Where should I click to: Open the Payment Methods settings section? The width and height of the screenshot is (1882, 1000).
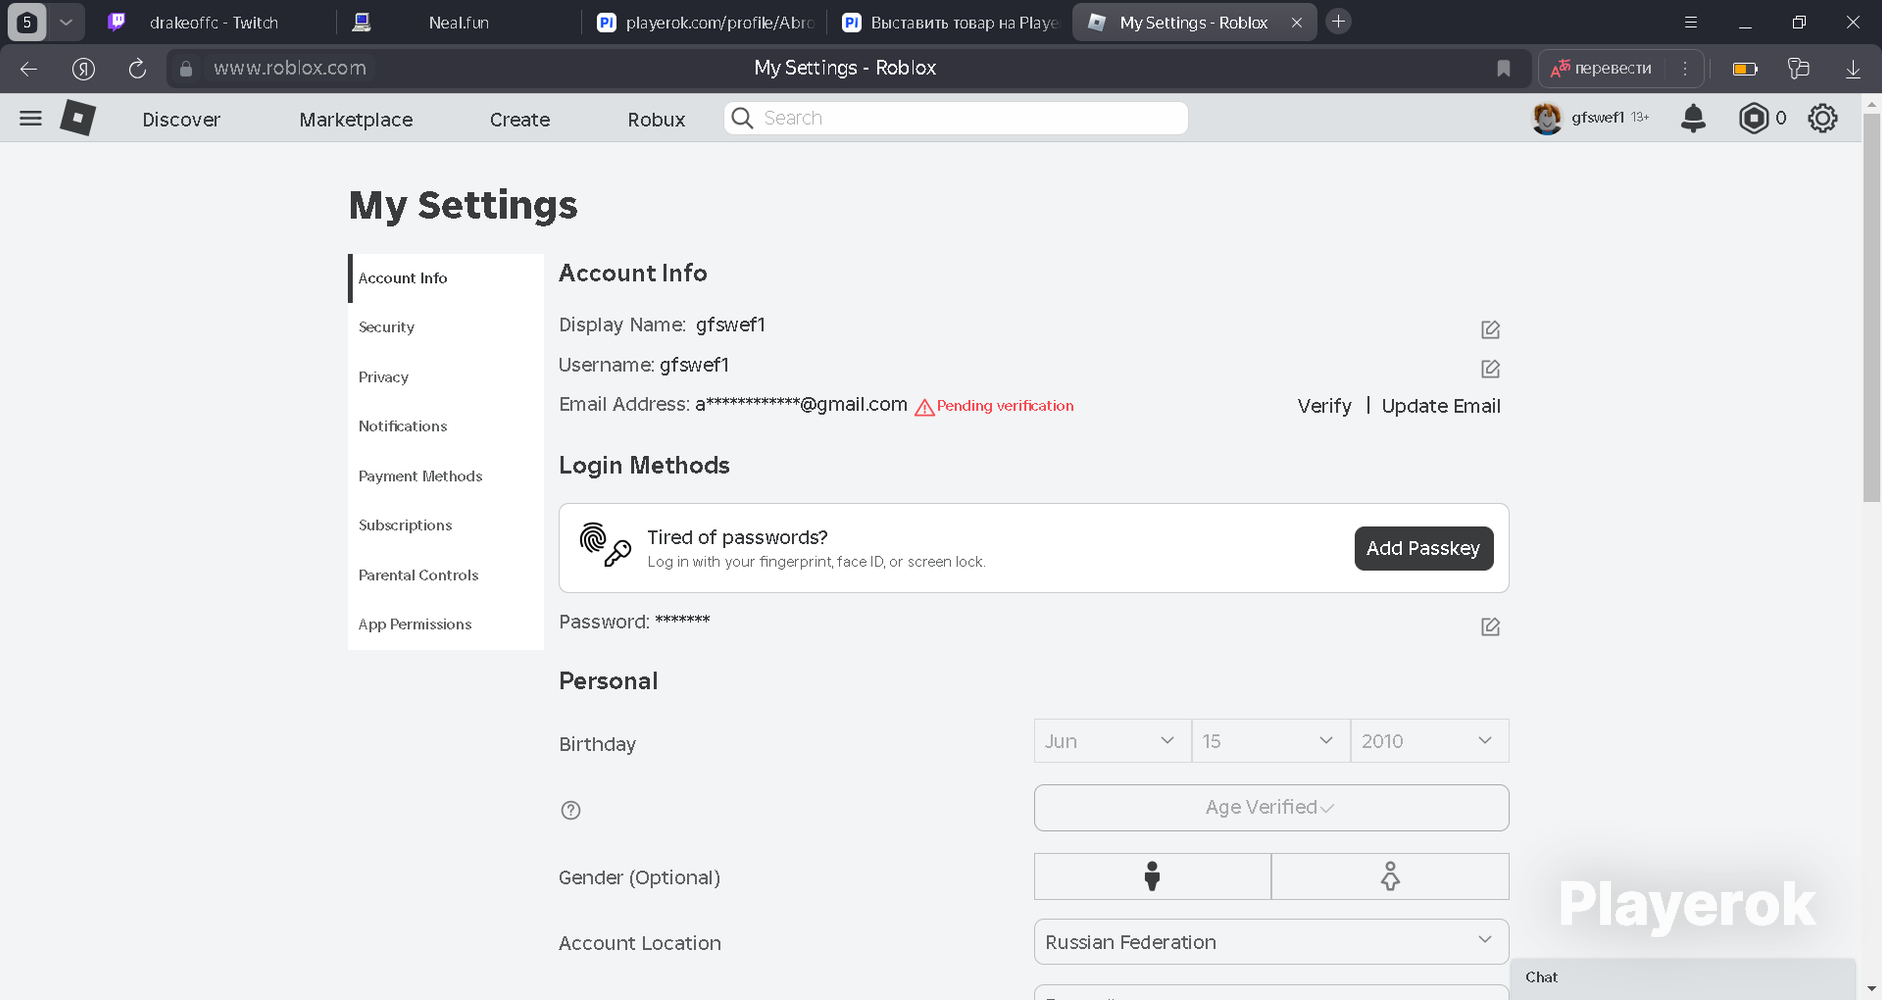(x=446, y=476)
